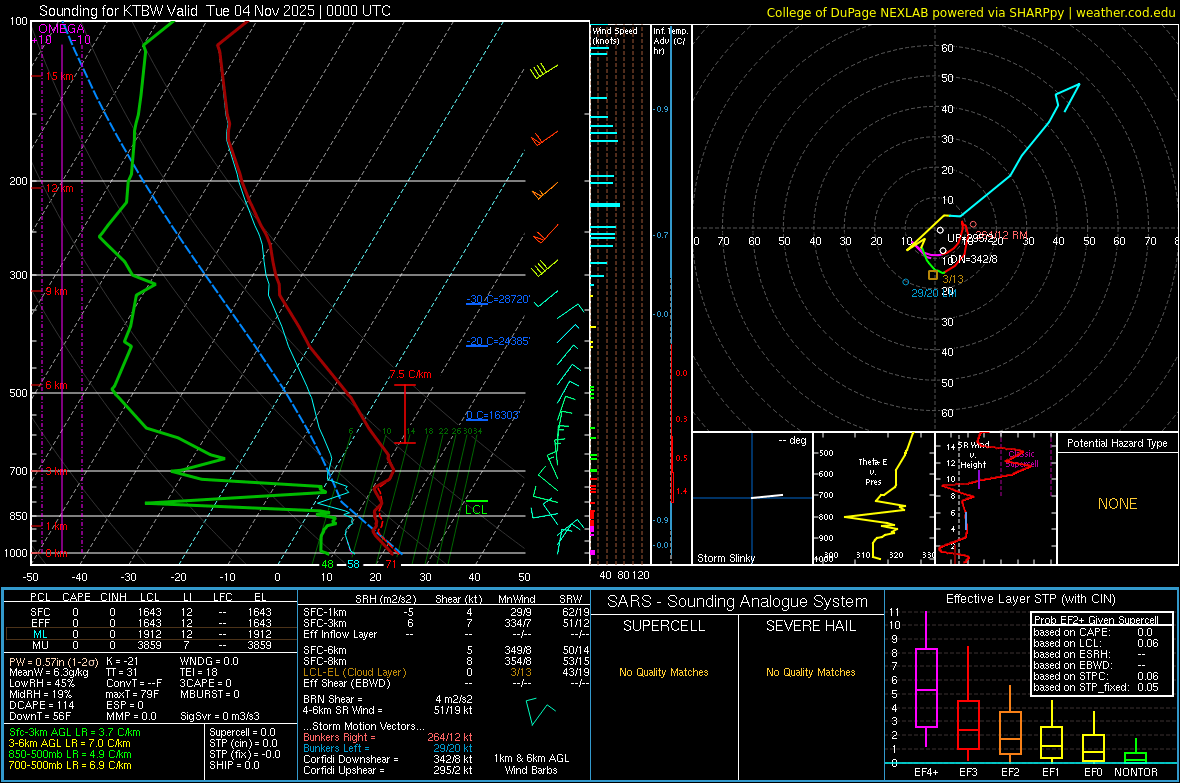Click the CINH column header
Image resolution: width=1180 pixels, height=783 pixels.
(x=114, y=597)
